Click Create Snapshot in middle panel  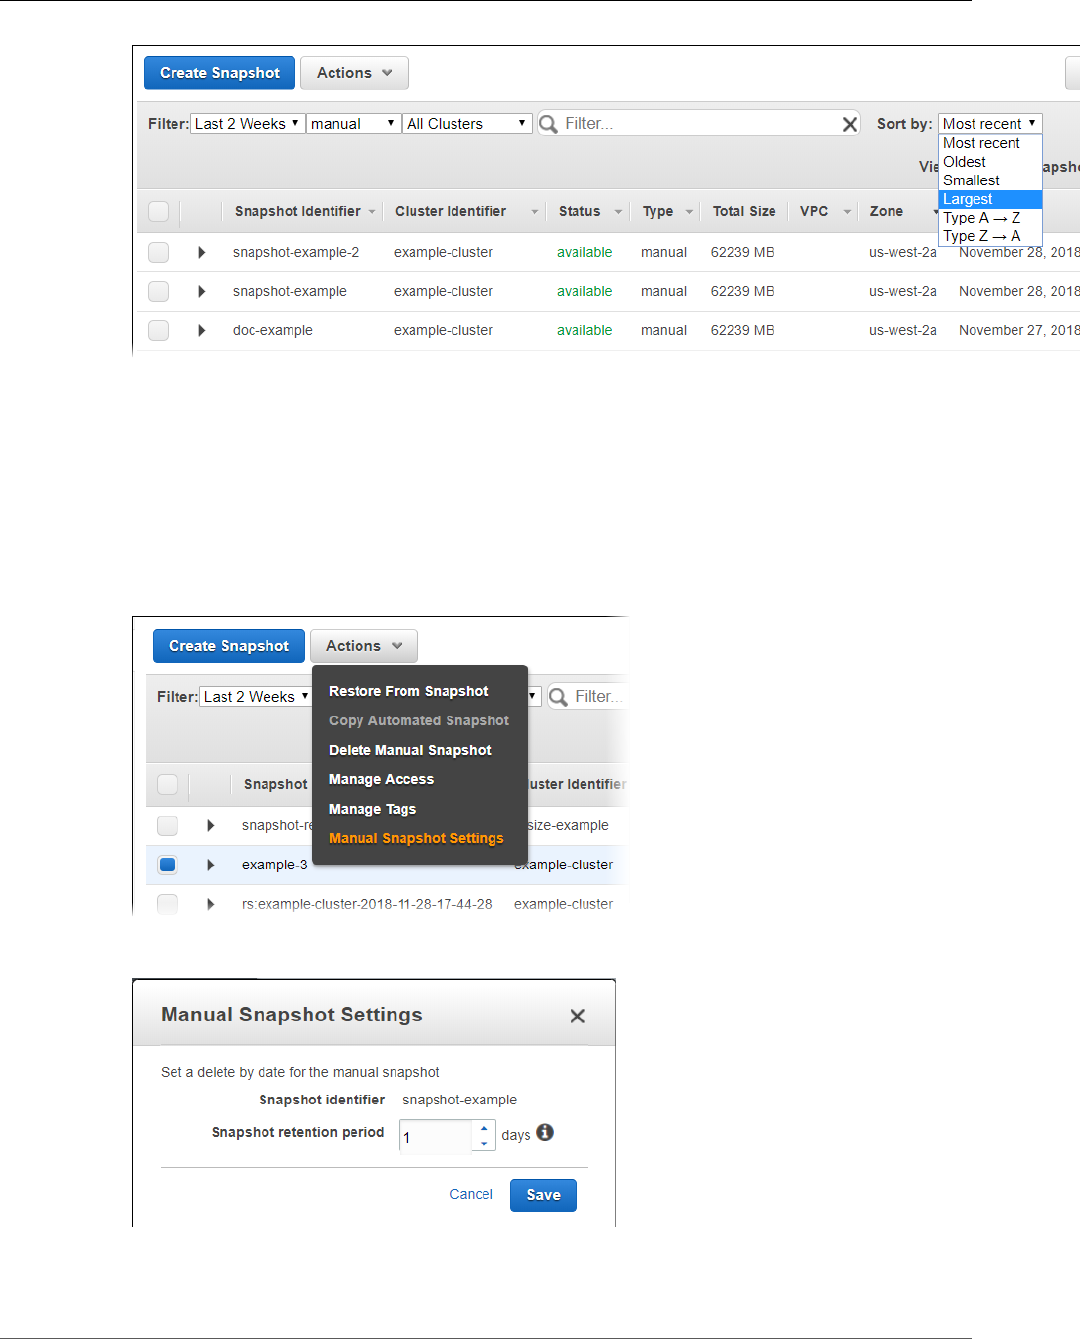tap(228, 646)
